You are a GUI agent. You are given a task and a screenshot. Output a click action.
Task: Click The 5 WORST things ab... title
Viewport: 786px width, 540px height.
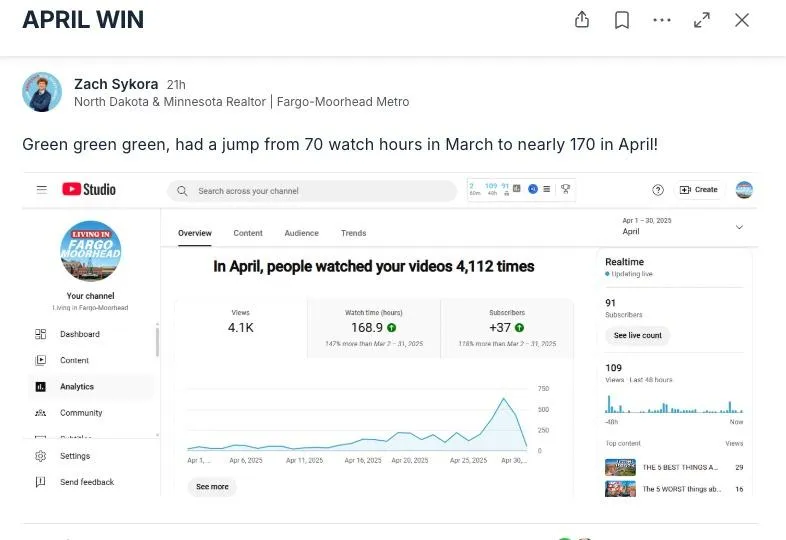(682, 489)
